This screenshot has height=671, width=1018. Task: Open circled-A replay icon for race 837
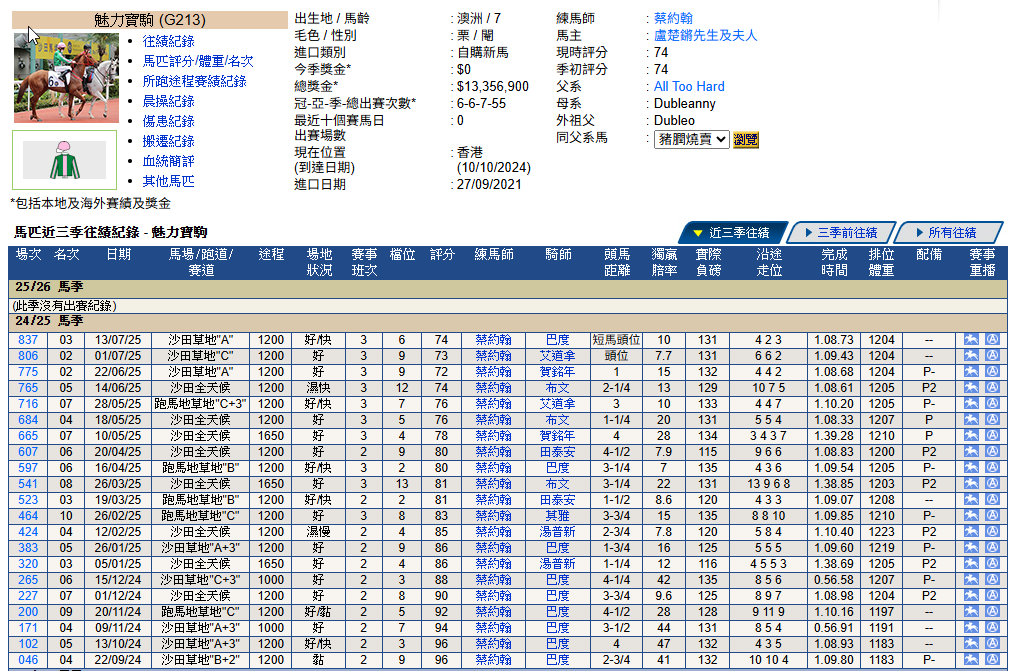click(x=992, y=339)
